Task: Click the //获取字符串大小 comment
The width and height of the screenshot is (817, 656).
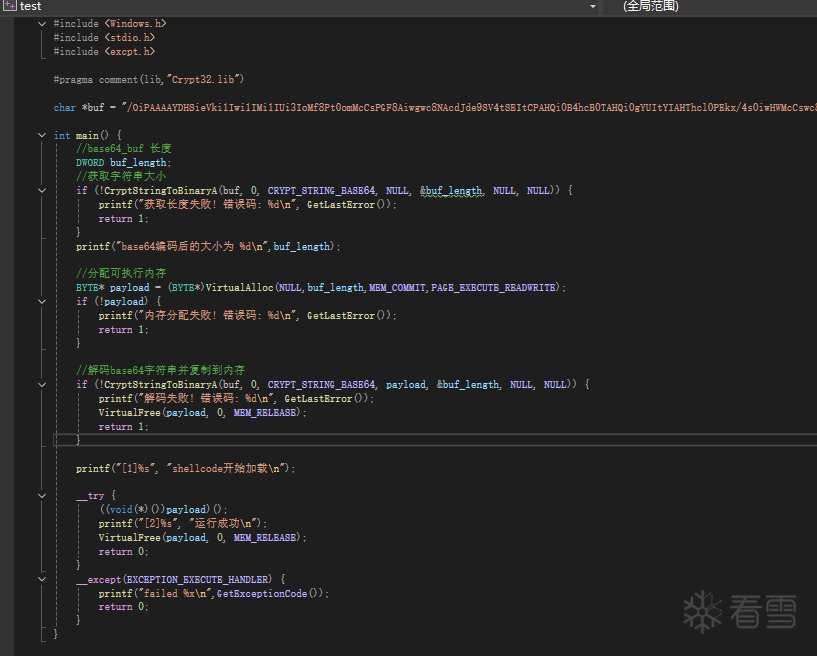Action: [121, 176]
